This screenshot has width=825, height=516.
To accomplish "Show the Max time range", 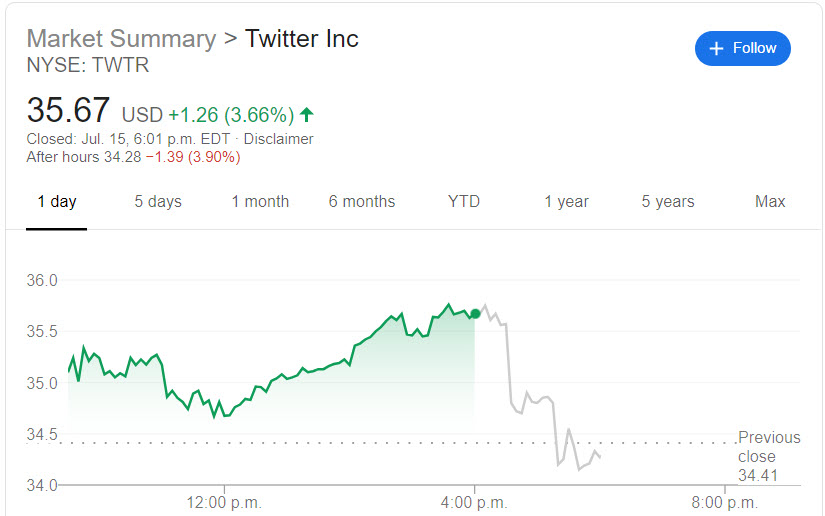I will pos(770,202).
